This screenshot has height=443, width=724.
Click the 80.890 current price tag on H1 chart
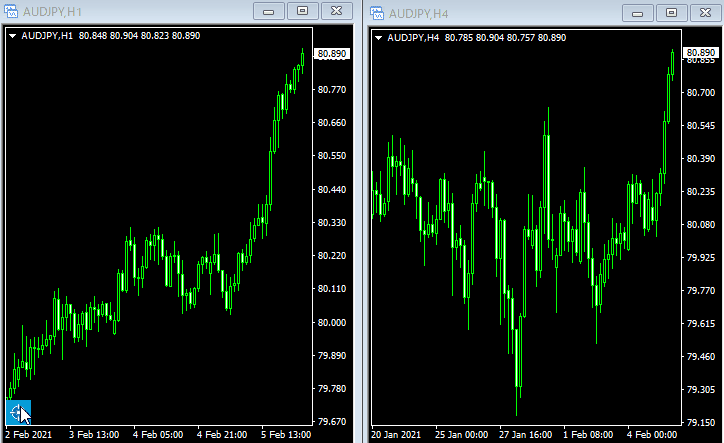click(x=331, y=53)
